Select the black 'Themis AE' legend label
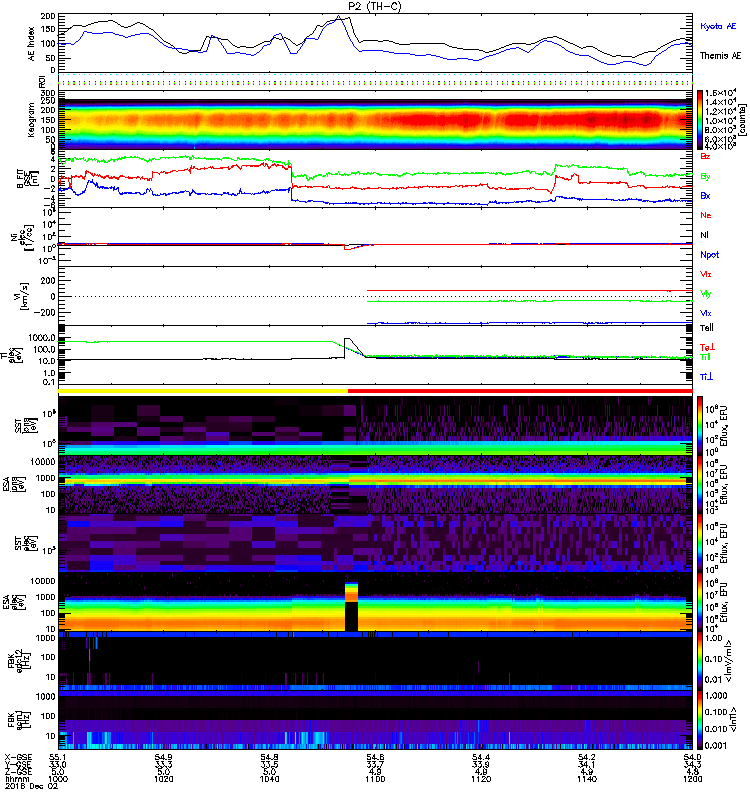The width and height of the screenshot is (750, 800). pos(720,56)
